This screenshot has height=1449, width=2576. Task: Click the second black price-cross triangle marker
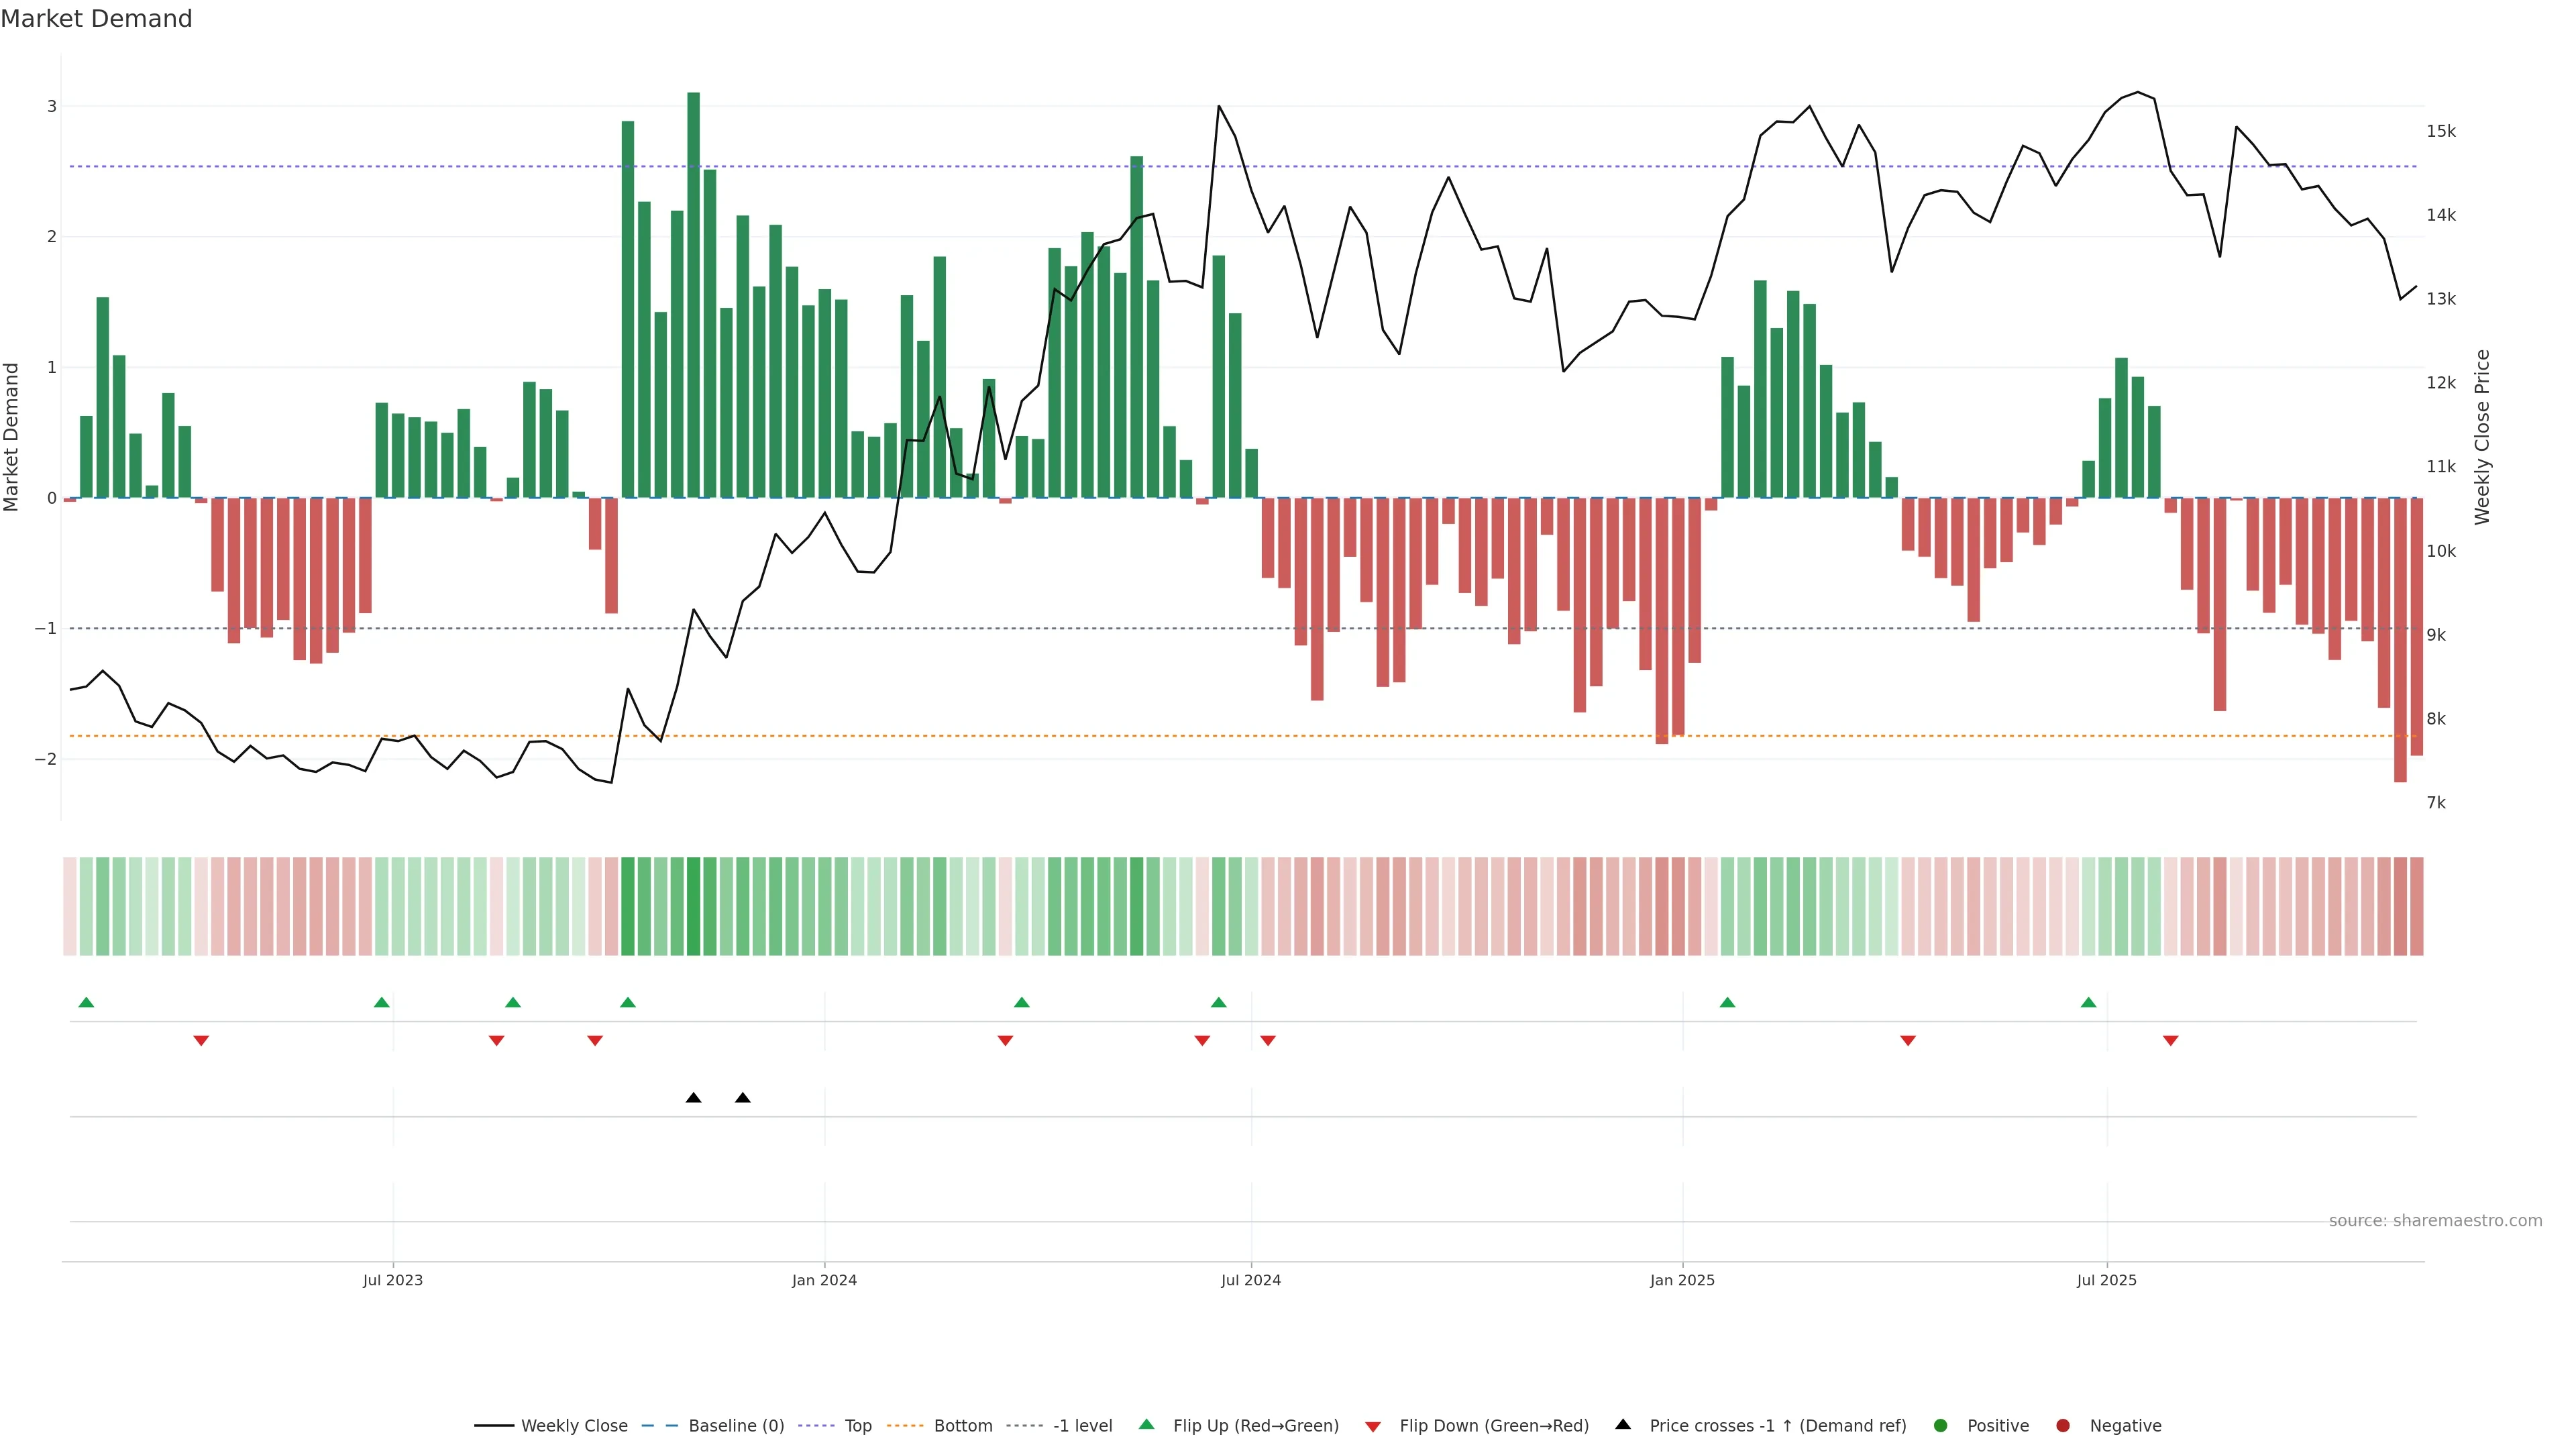(x=742, y=1098)
